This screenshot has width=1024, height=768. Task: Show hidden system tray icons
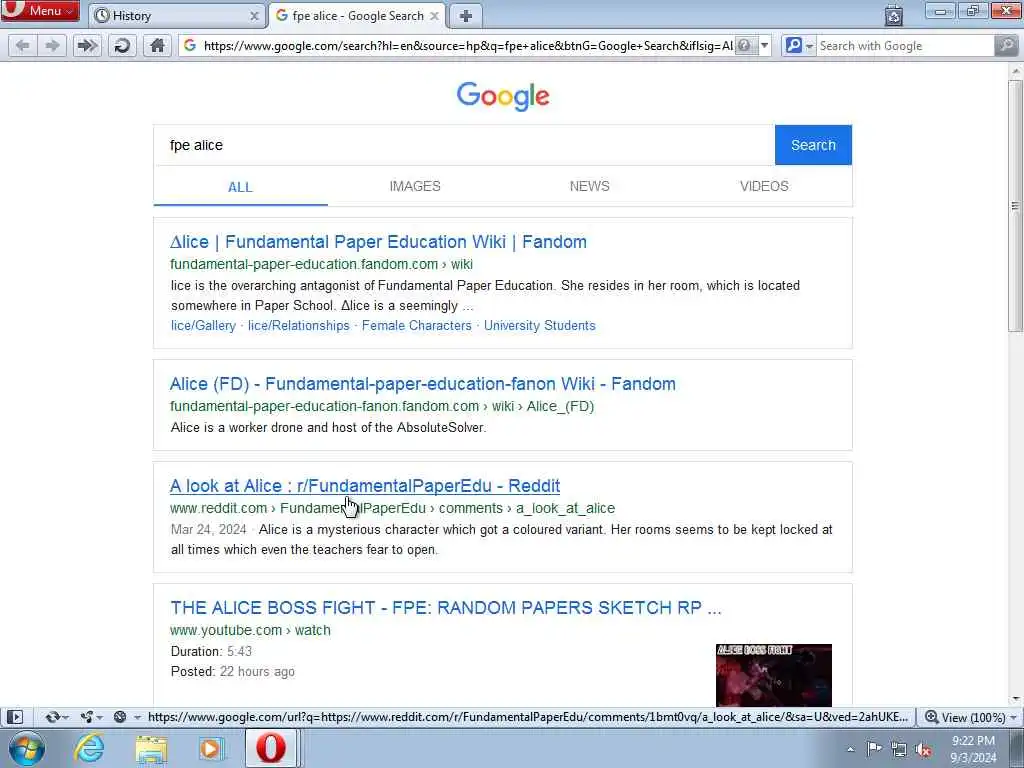(850, 750)
